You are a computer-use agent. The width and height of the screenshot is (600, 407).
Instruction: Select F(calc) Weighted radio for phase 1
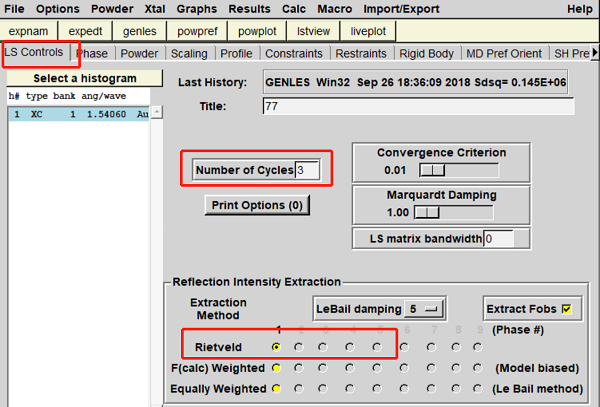coord(277,368)
